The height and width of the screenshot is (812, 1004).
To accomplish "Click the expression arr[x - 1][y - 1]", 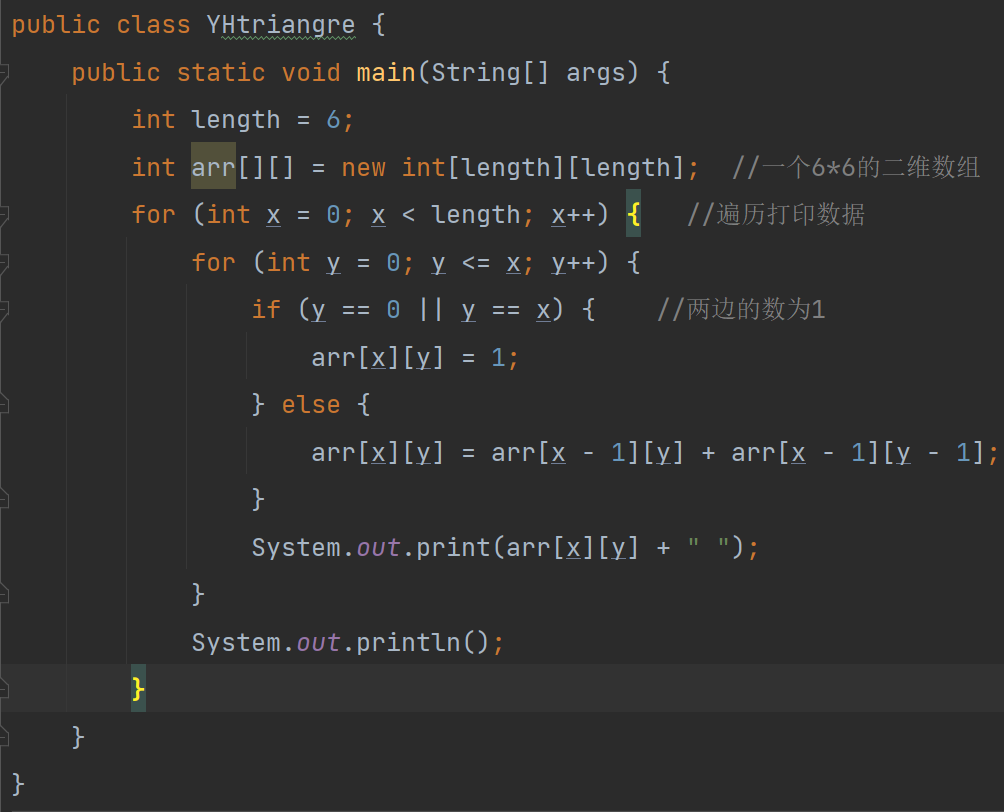I will 857,453.
